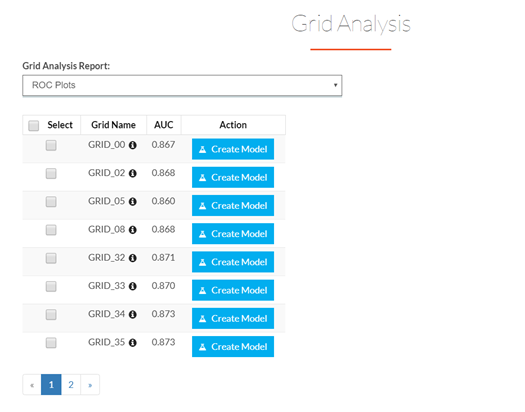Create Model for GRID_32
Screen dimensions: 525x412
[x=233, y=262]
